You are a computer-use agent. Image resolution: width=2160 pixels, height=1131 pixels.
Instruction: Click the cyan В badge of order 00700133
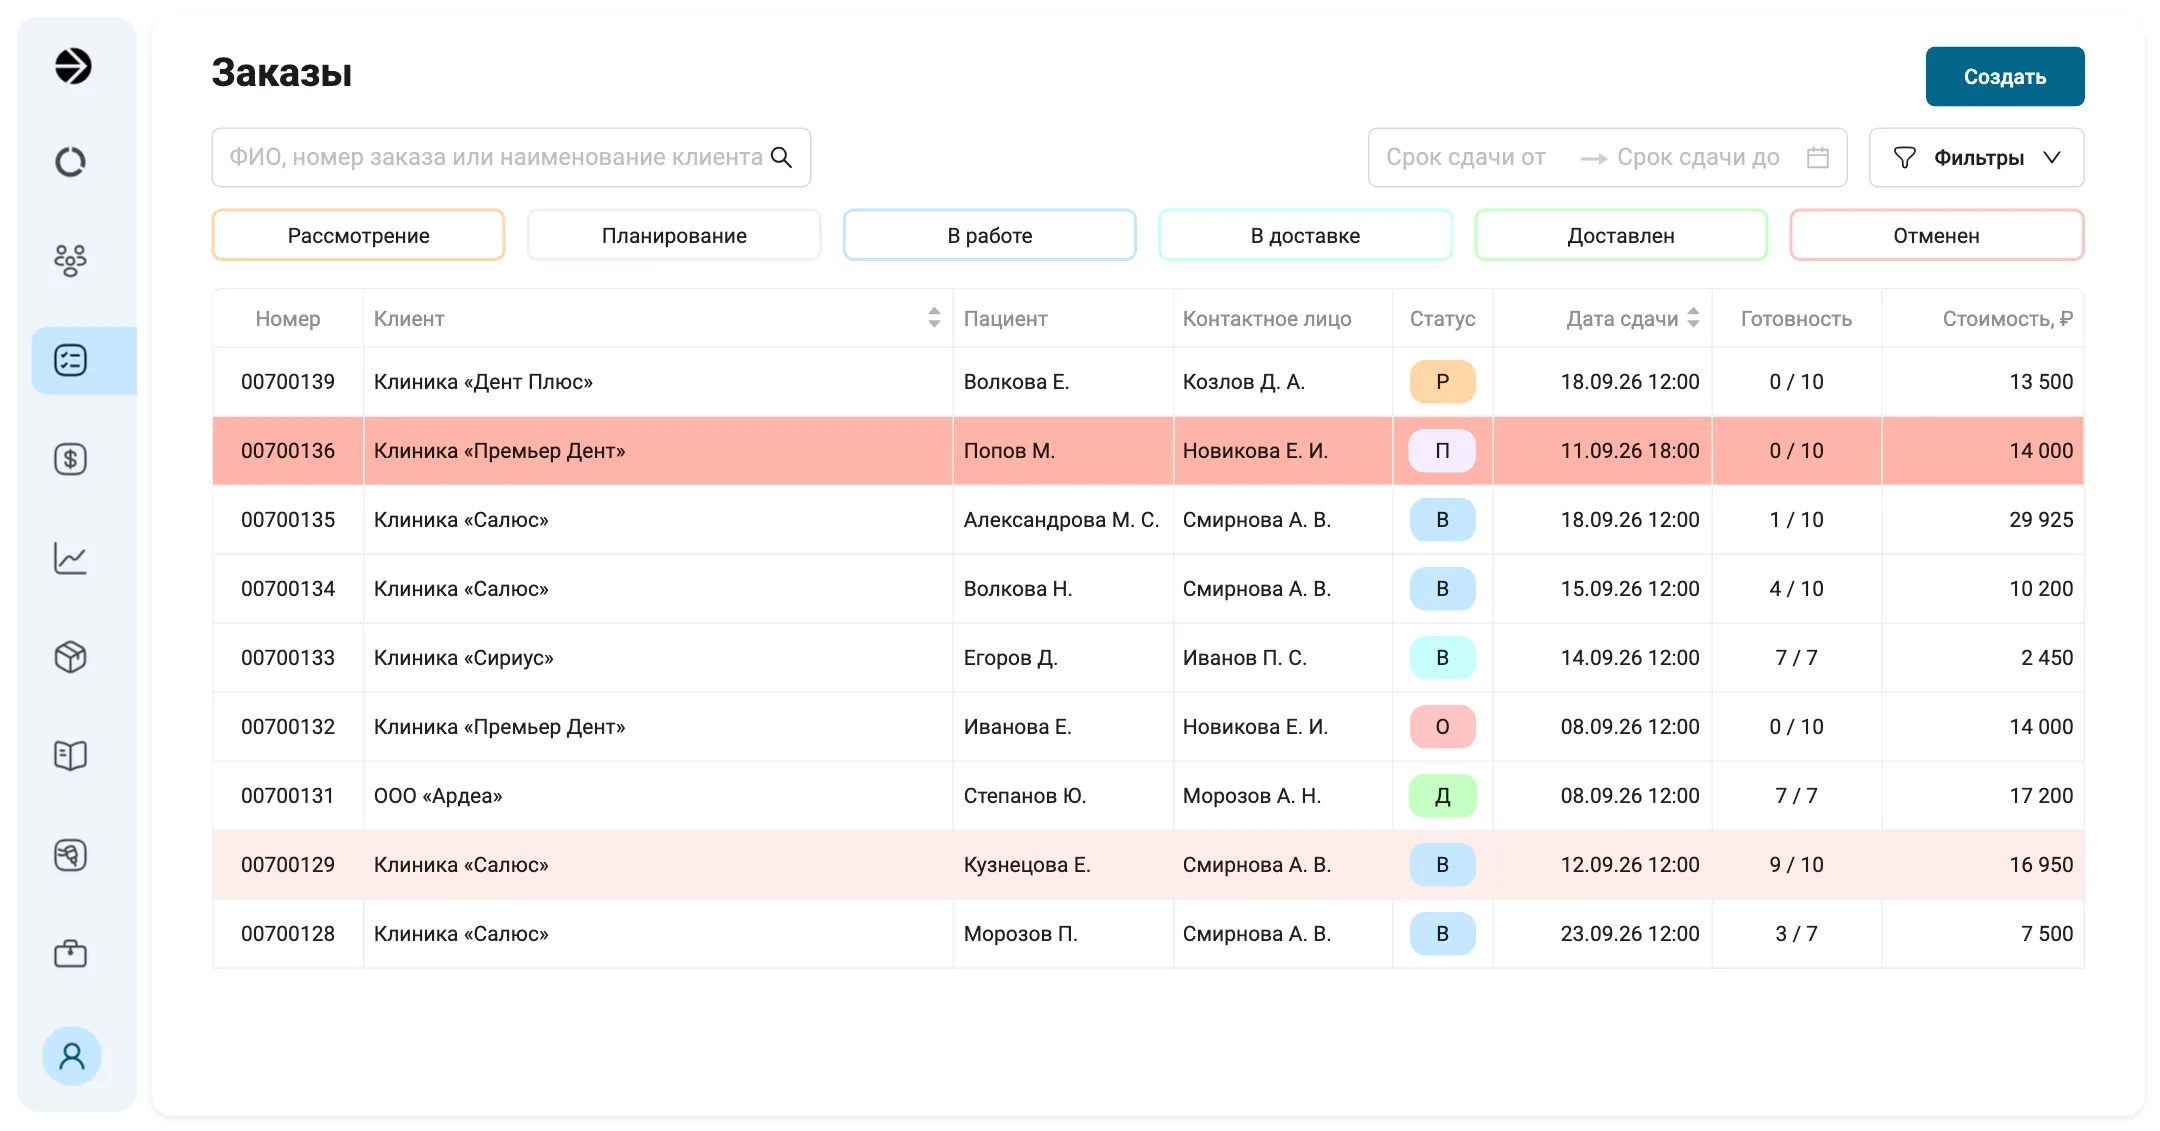[x=1442, y=658]
